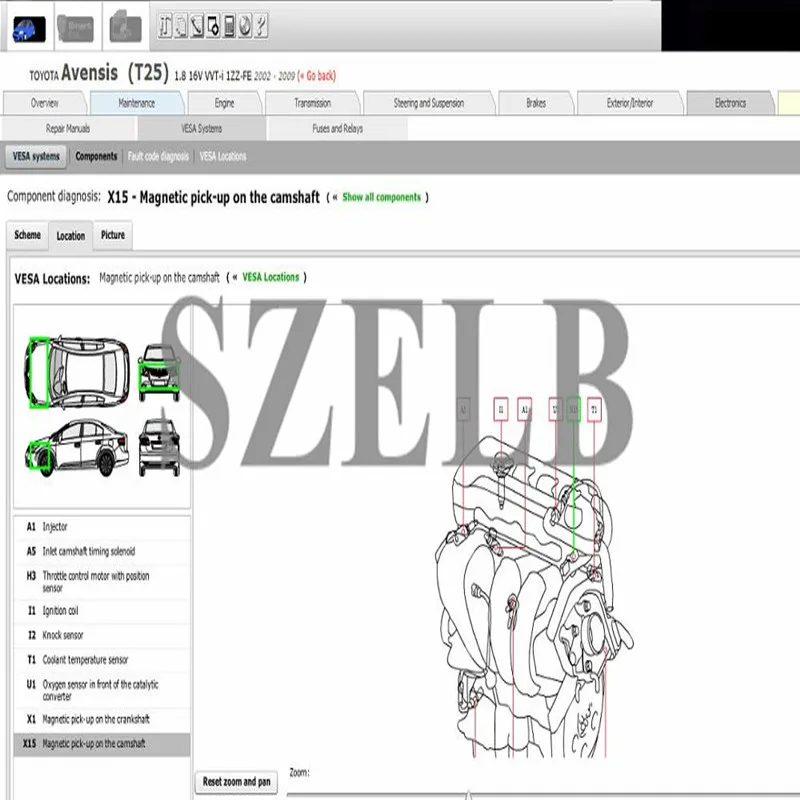Switch to the Scheme tab

pyautogui.click(x=28, y=235)
